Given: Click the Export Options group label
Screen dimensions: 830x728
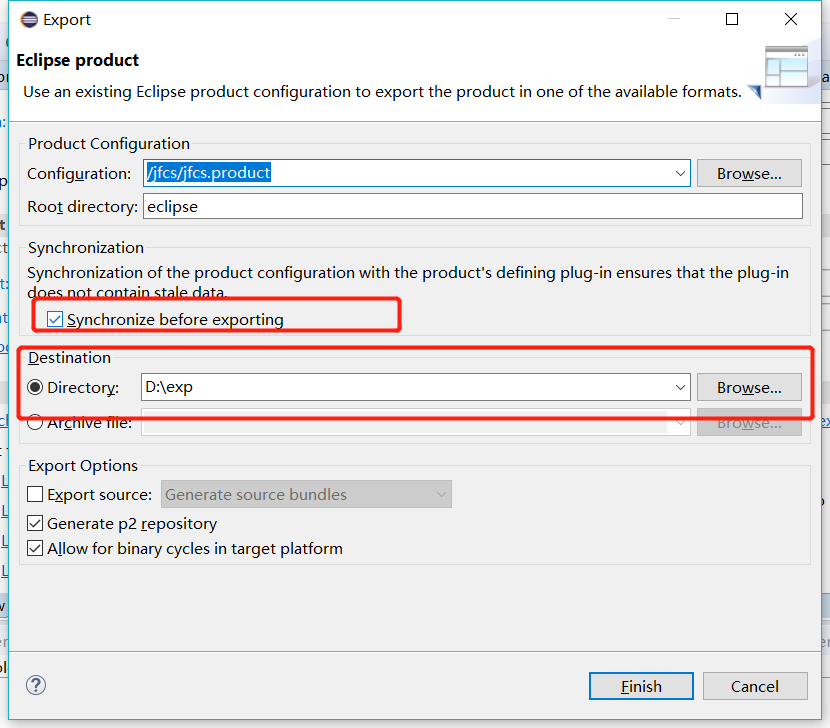Looking at the screenshot, I should [83, 465].
